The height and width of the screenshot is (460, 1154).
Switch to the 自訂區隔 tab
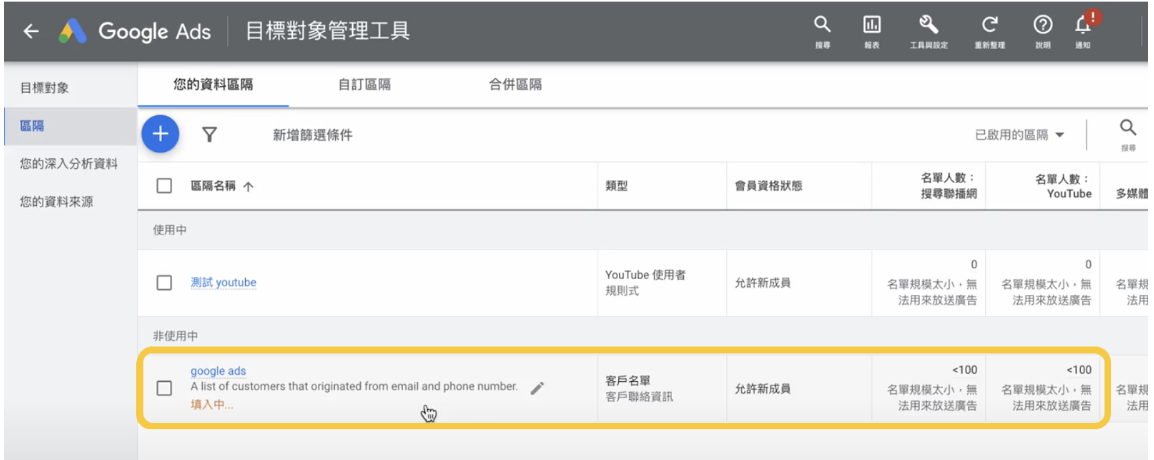click(x=363, y=85)
